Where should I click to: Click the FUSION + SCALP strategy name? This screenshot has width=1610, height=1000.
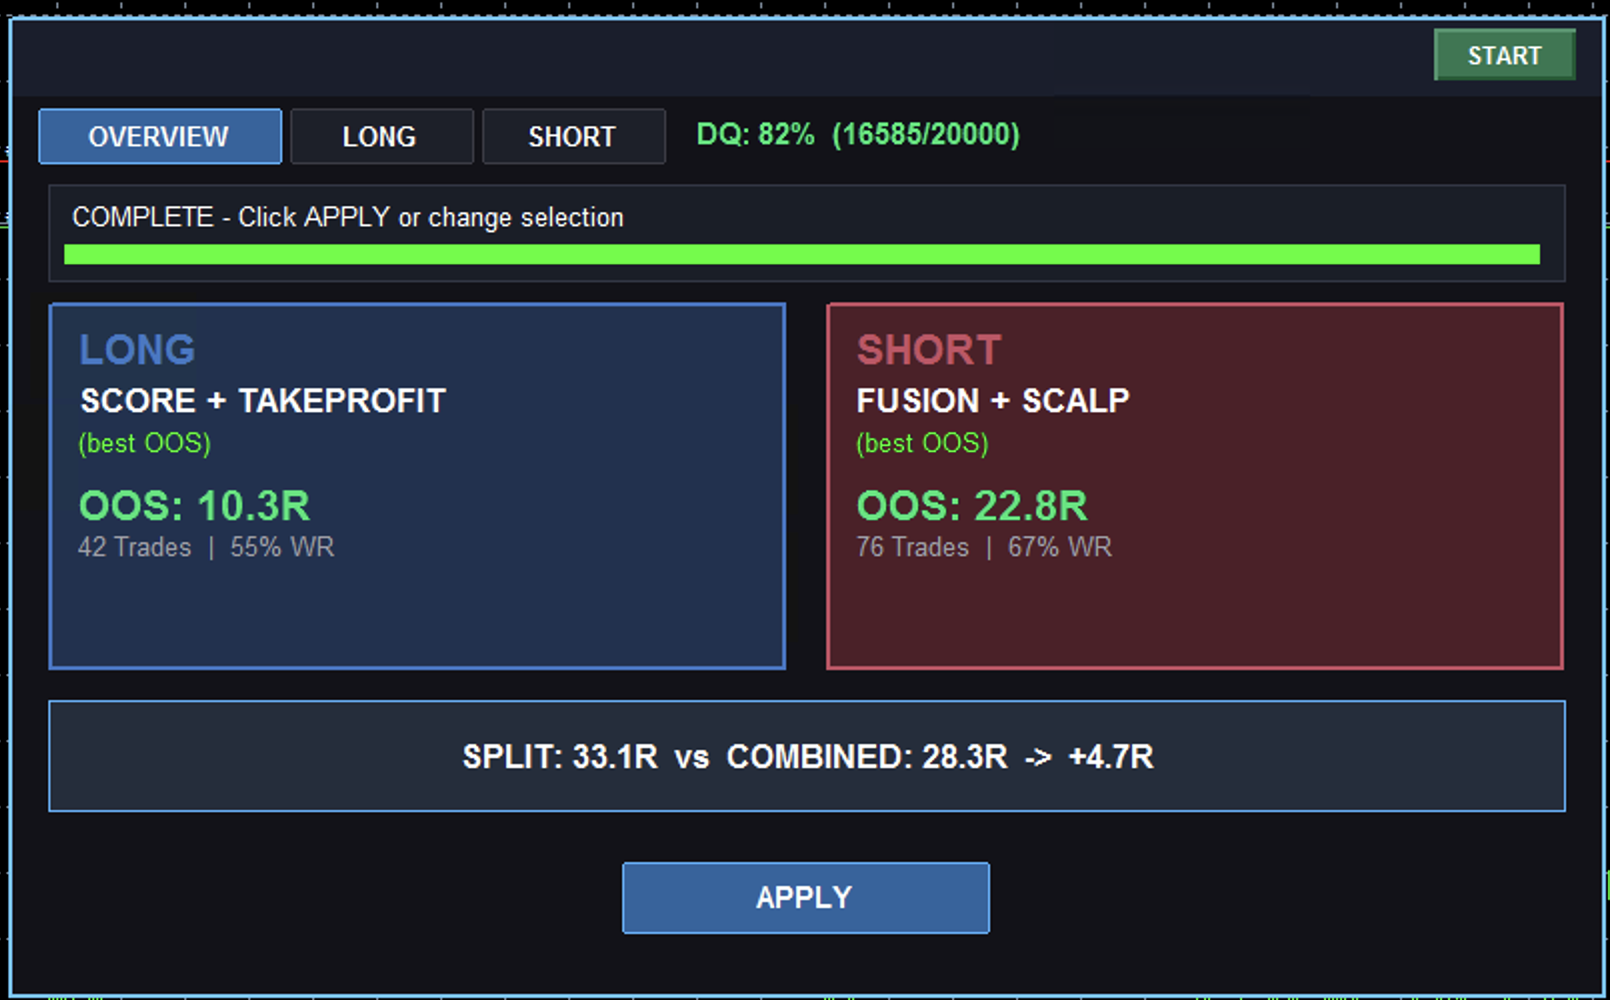(x=993, y=401)
